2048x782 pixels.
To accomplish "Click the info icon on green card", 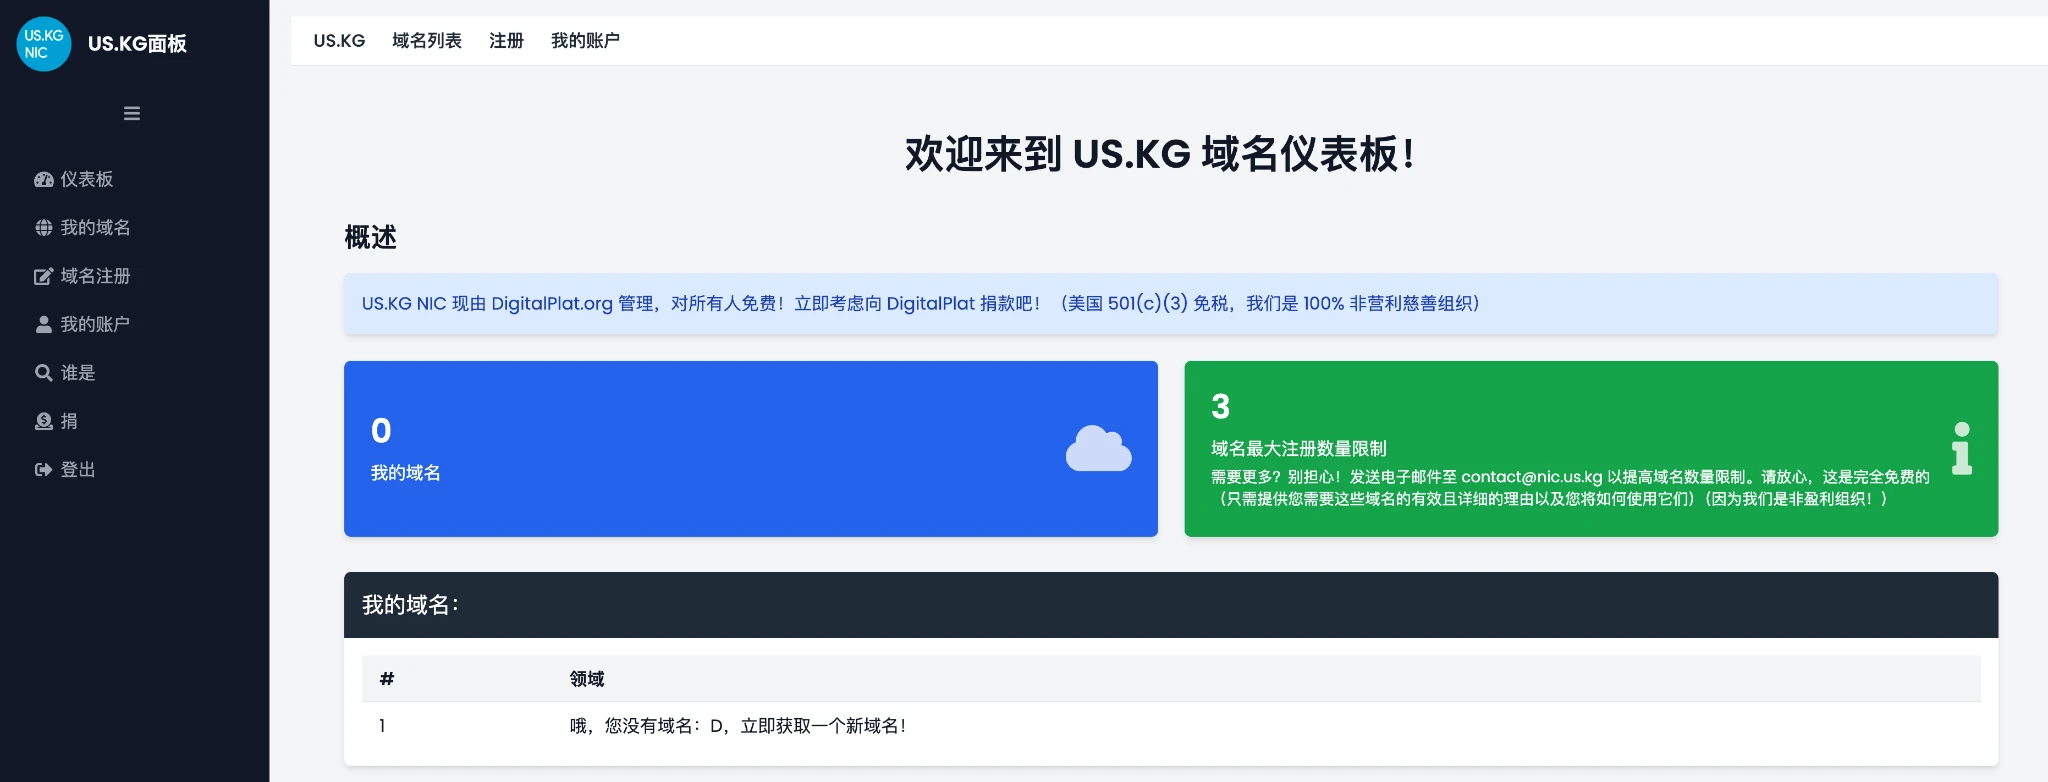I will point(1961,449).
